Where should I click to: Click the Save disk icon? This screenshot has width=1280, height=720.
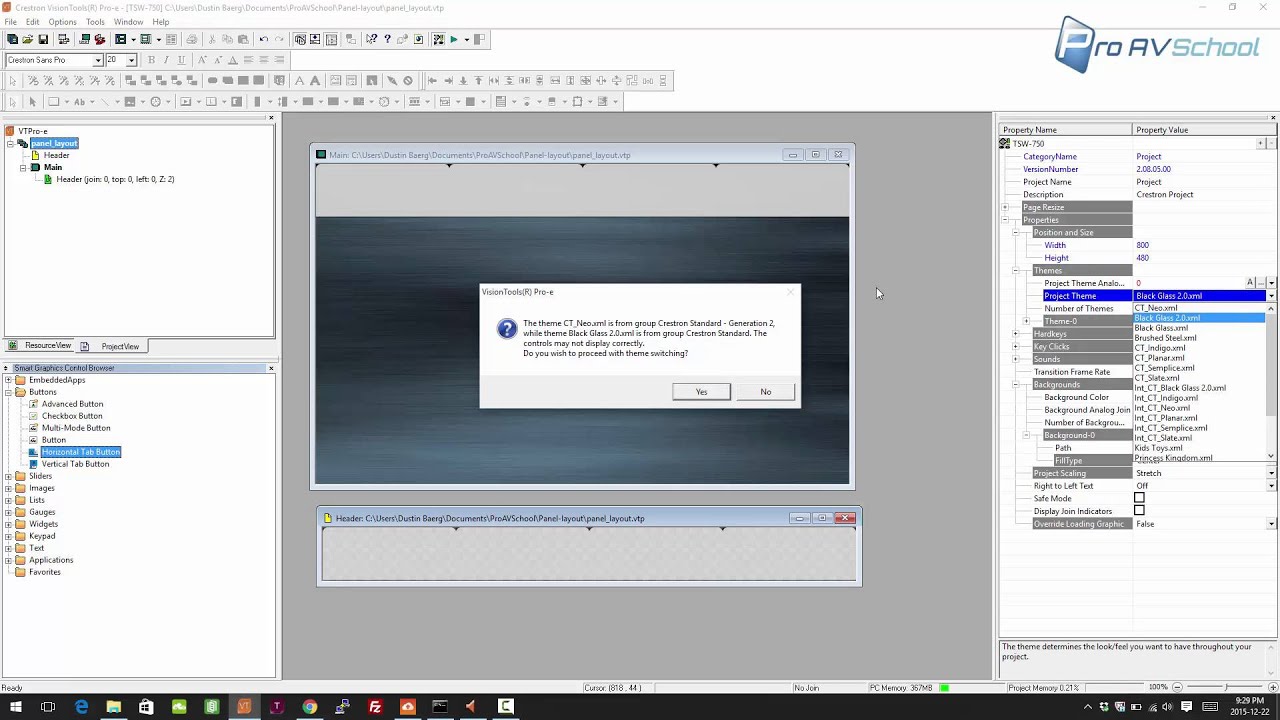pos(43,39)
